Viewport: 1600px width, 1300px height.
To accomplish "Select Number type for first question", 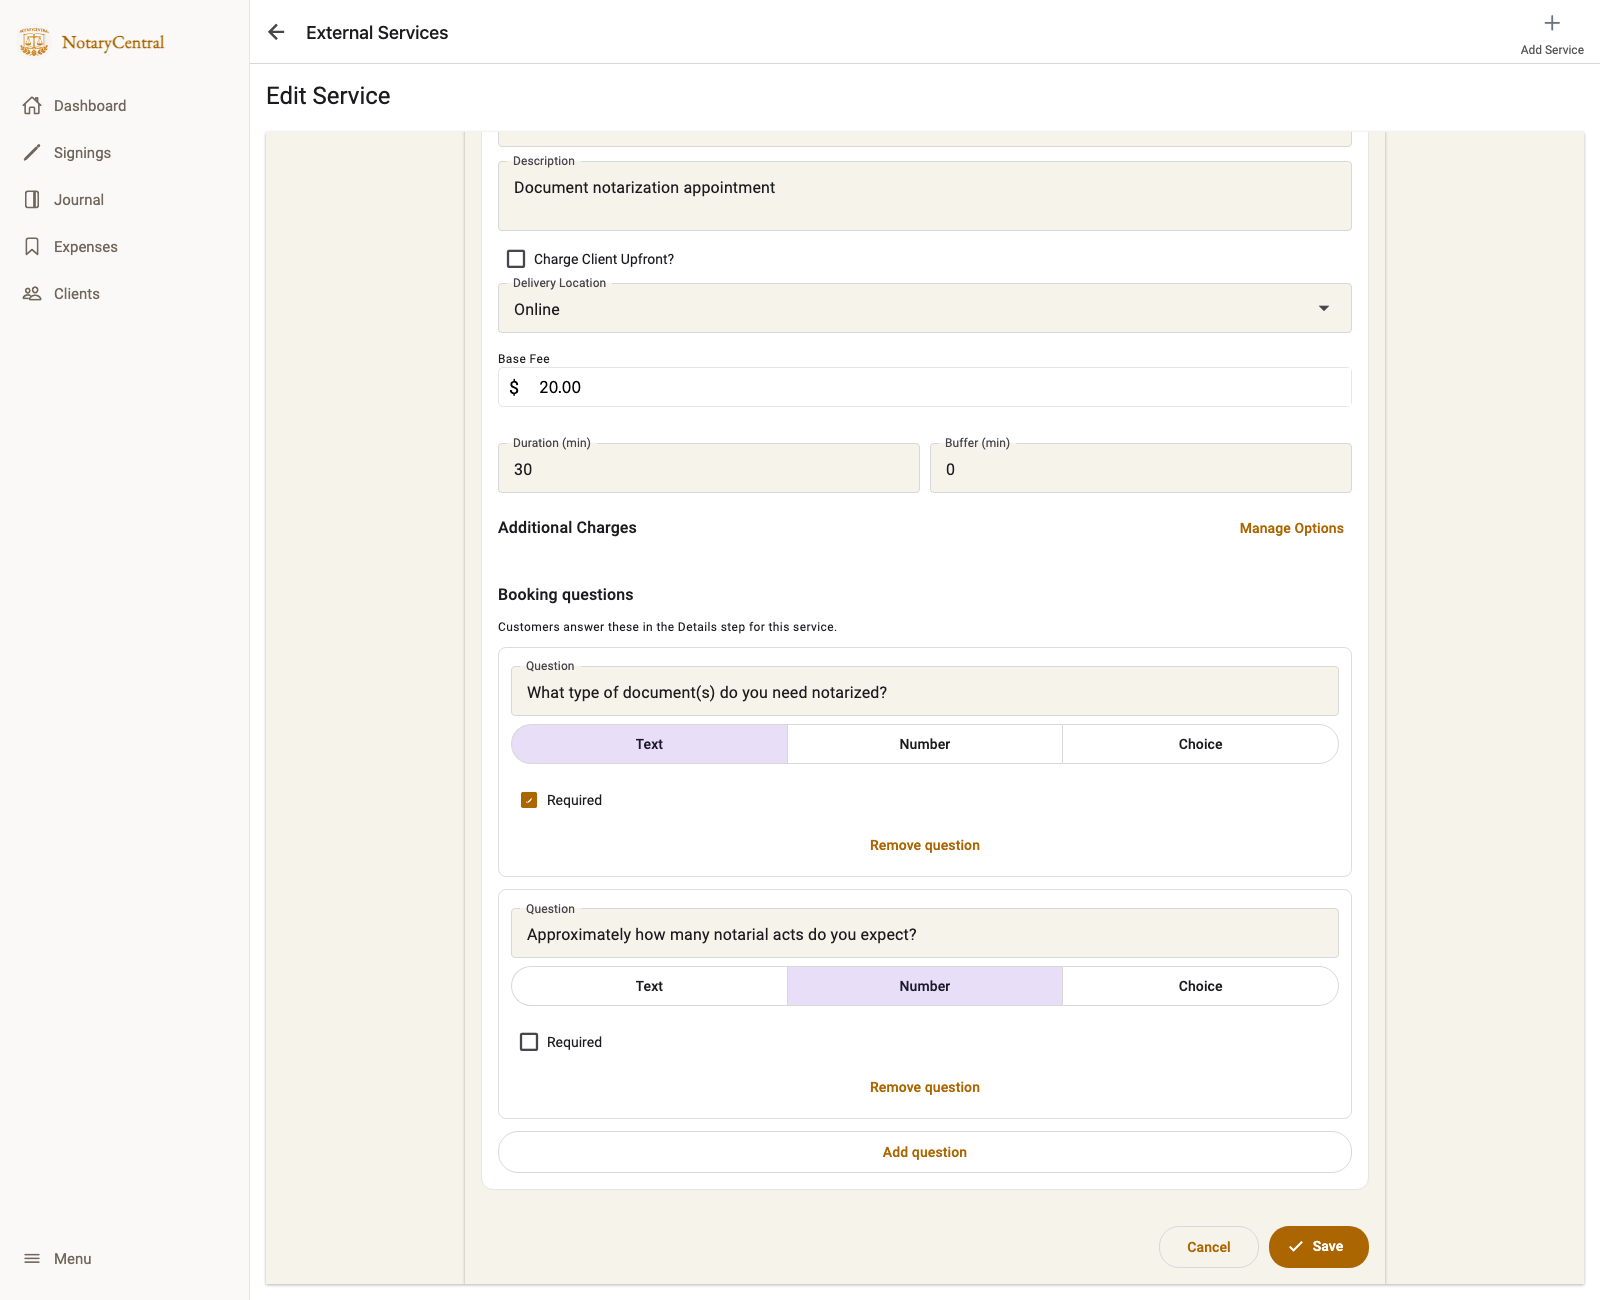I will (x=925, y=744).
